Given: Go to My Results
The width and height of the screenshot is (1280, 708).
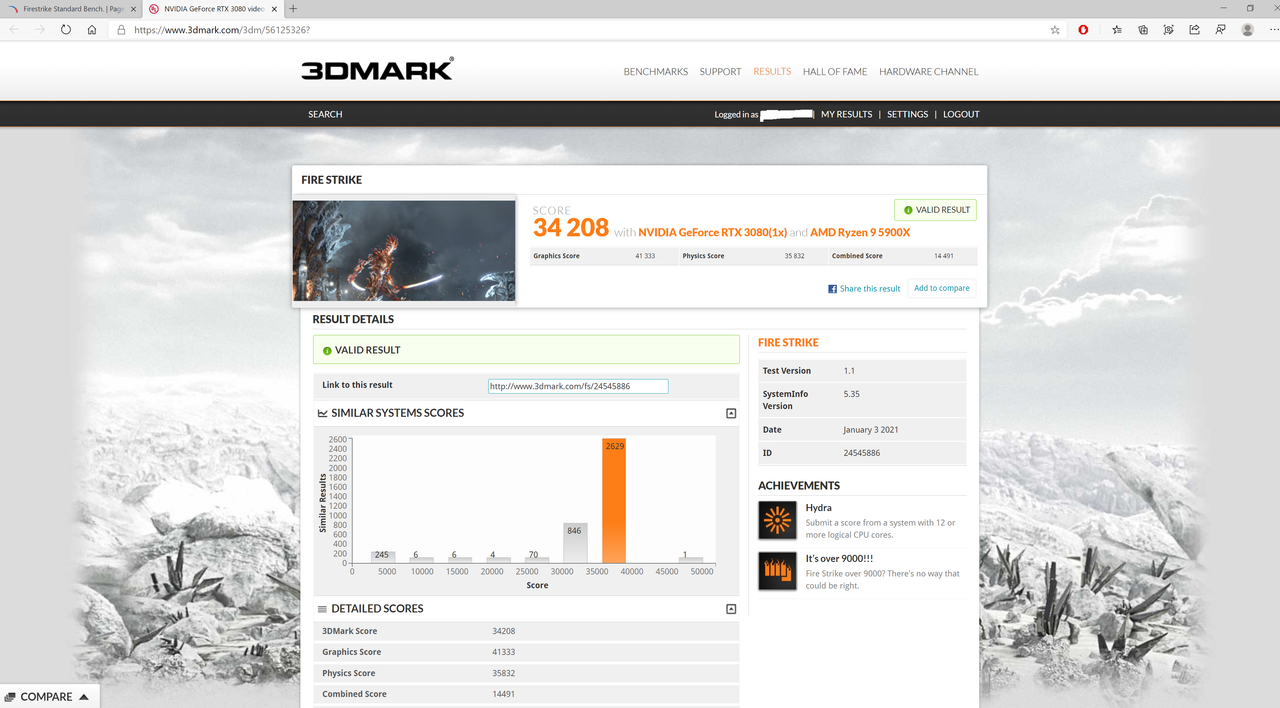Looking at the screenshot, I should [x=847, y=114].
